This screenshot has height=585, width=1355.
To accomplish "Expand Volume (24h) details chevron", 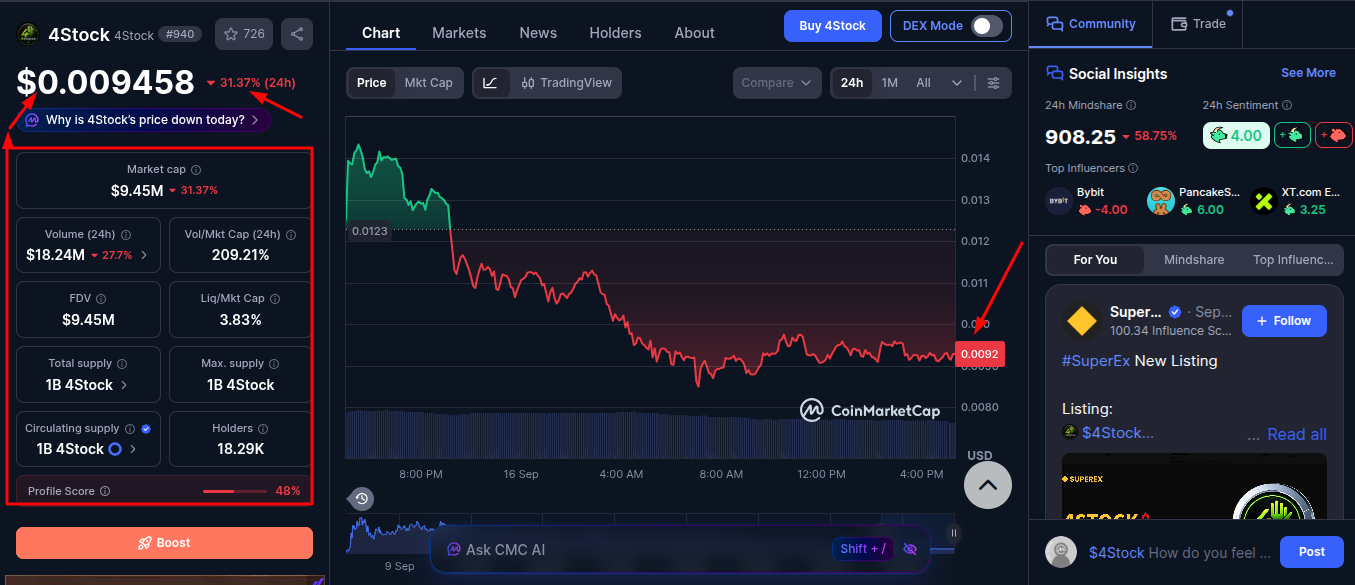I will 143,255.
